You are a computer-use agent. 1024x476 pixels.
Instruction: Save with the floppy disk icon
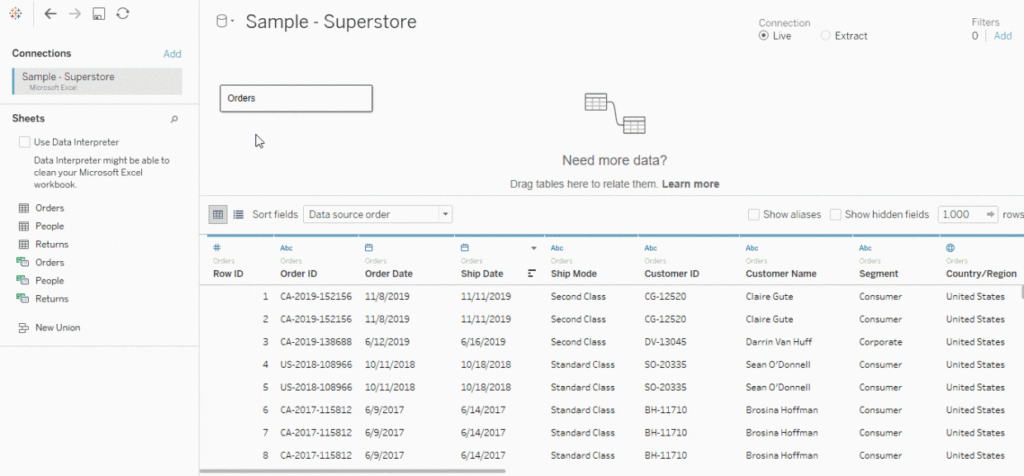99,14
